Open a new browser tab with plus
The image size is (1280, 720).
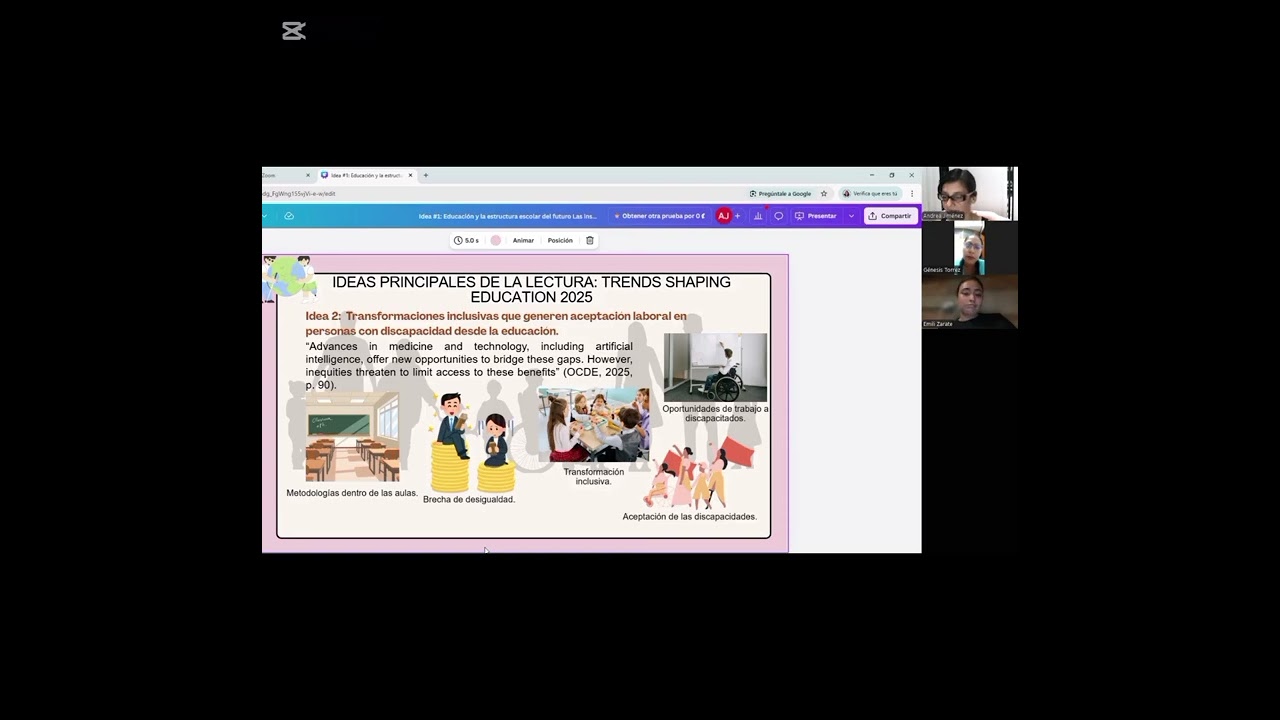click(426, 175)
